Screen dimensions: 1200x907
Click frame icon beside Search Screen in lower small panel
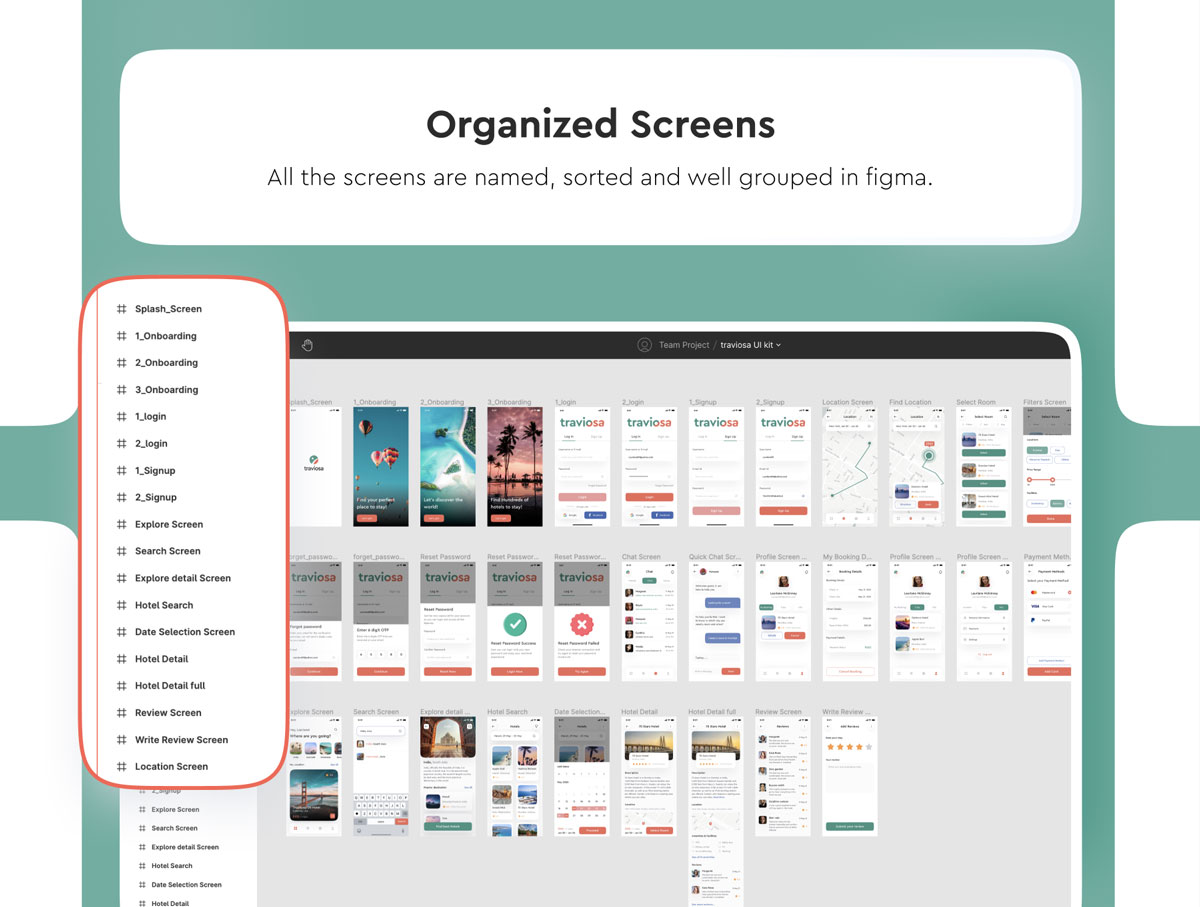click(x=142, y=829)
